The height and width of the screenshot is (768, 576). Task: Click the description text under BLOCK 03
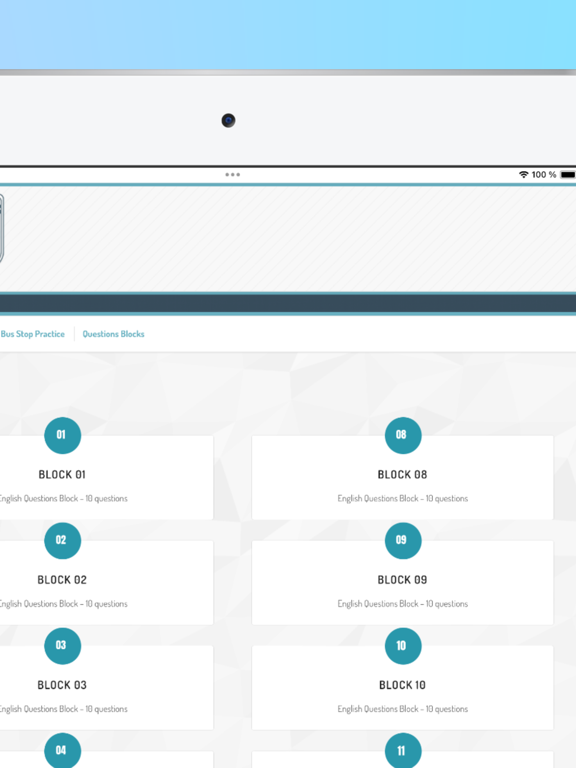[x=64, y=709]
